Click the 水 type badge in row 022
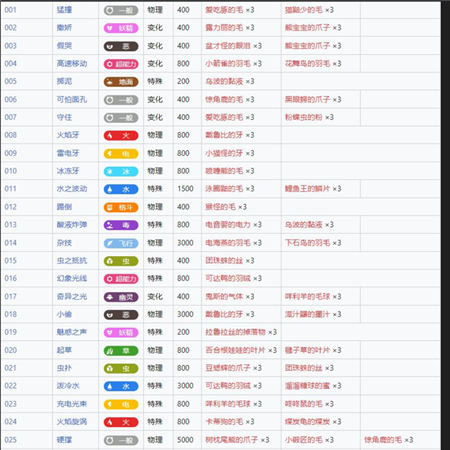 click(x=121, y=386)
